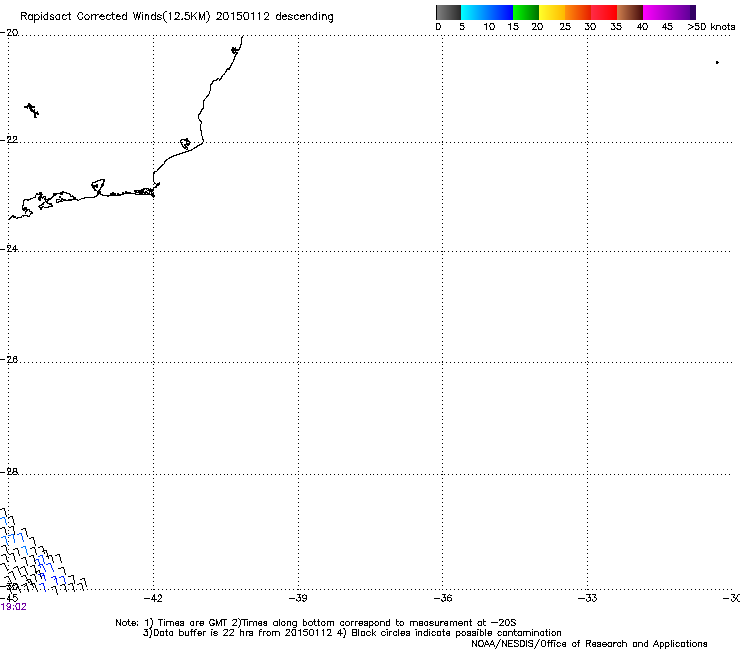Viewport: 740px width, 650px height.
Task: Click the '-45' longitude axis label
Action: tap(9, 599)
